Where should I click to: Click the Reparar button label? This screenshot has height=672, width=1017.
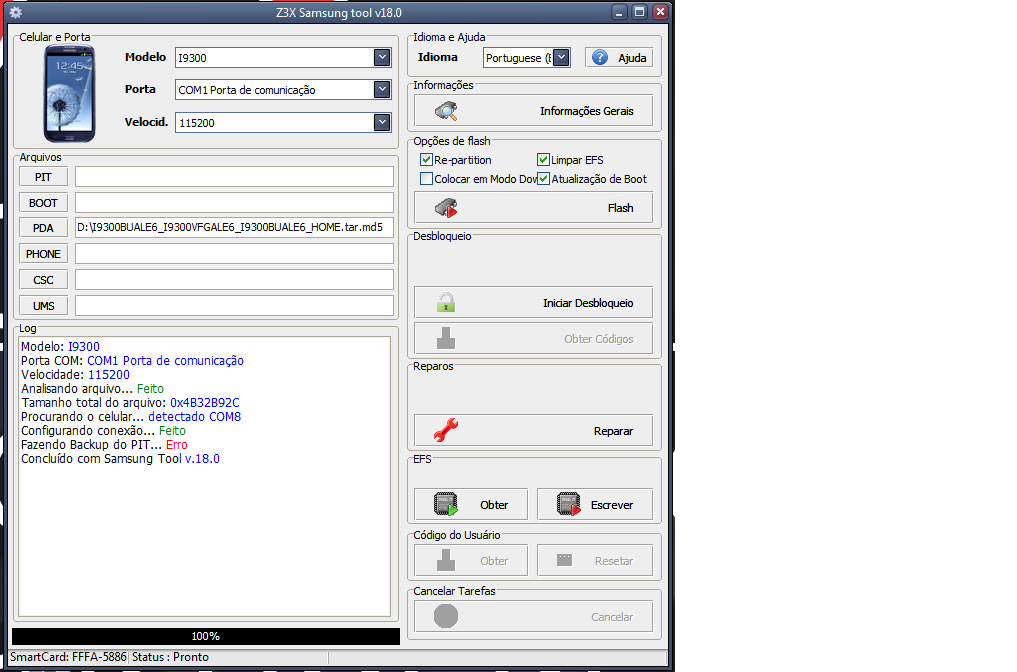[x=613, y=431]
